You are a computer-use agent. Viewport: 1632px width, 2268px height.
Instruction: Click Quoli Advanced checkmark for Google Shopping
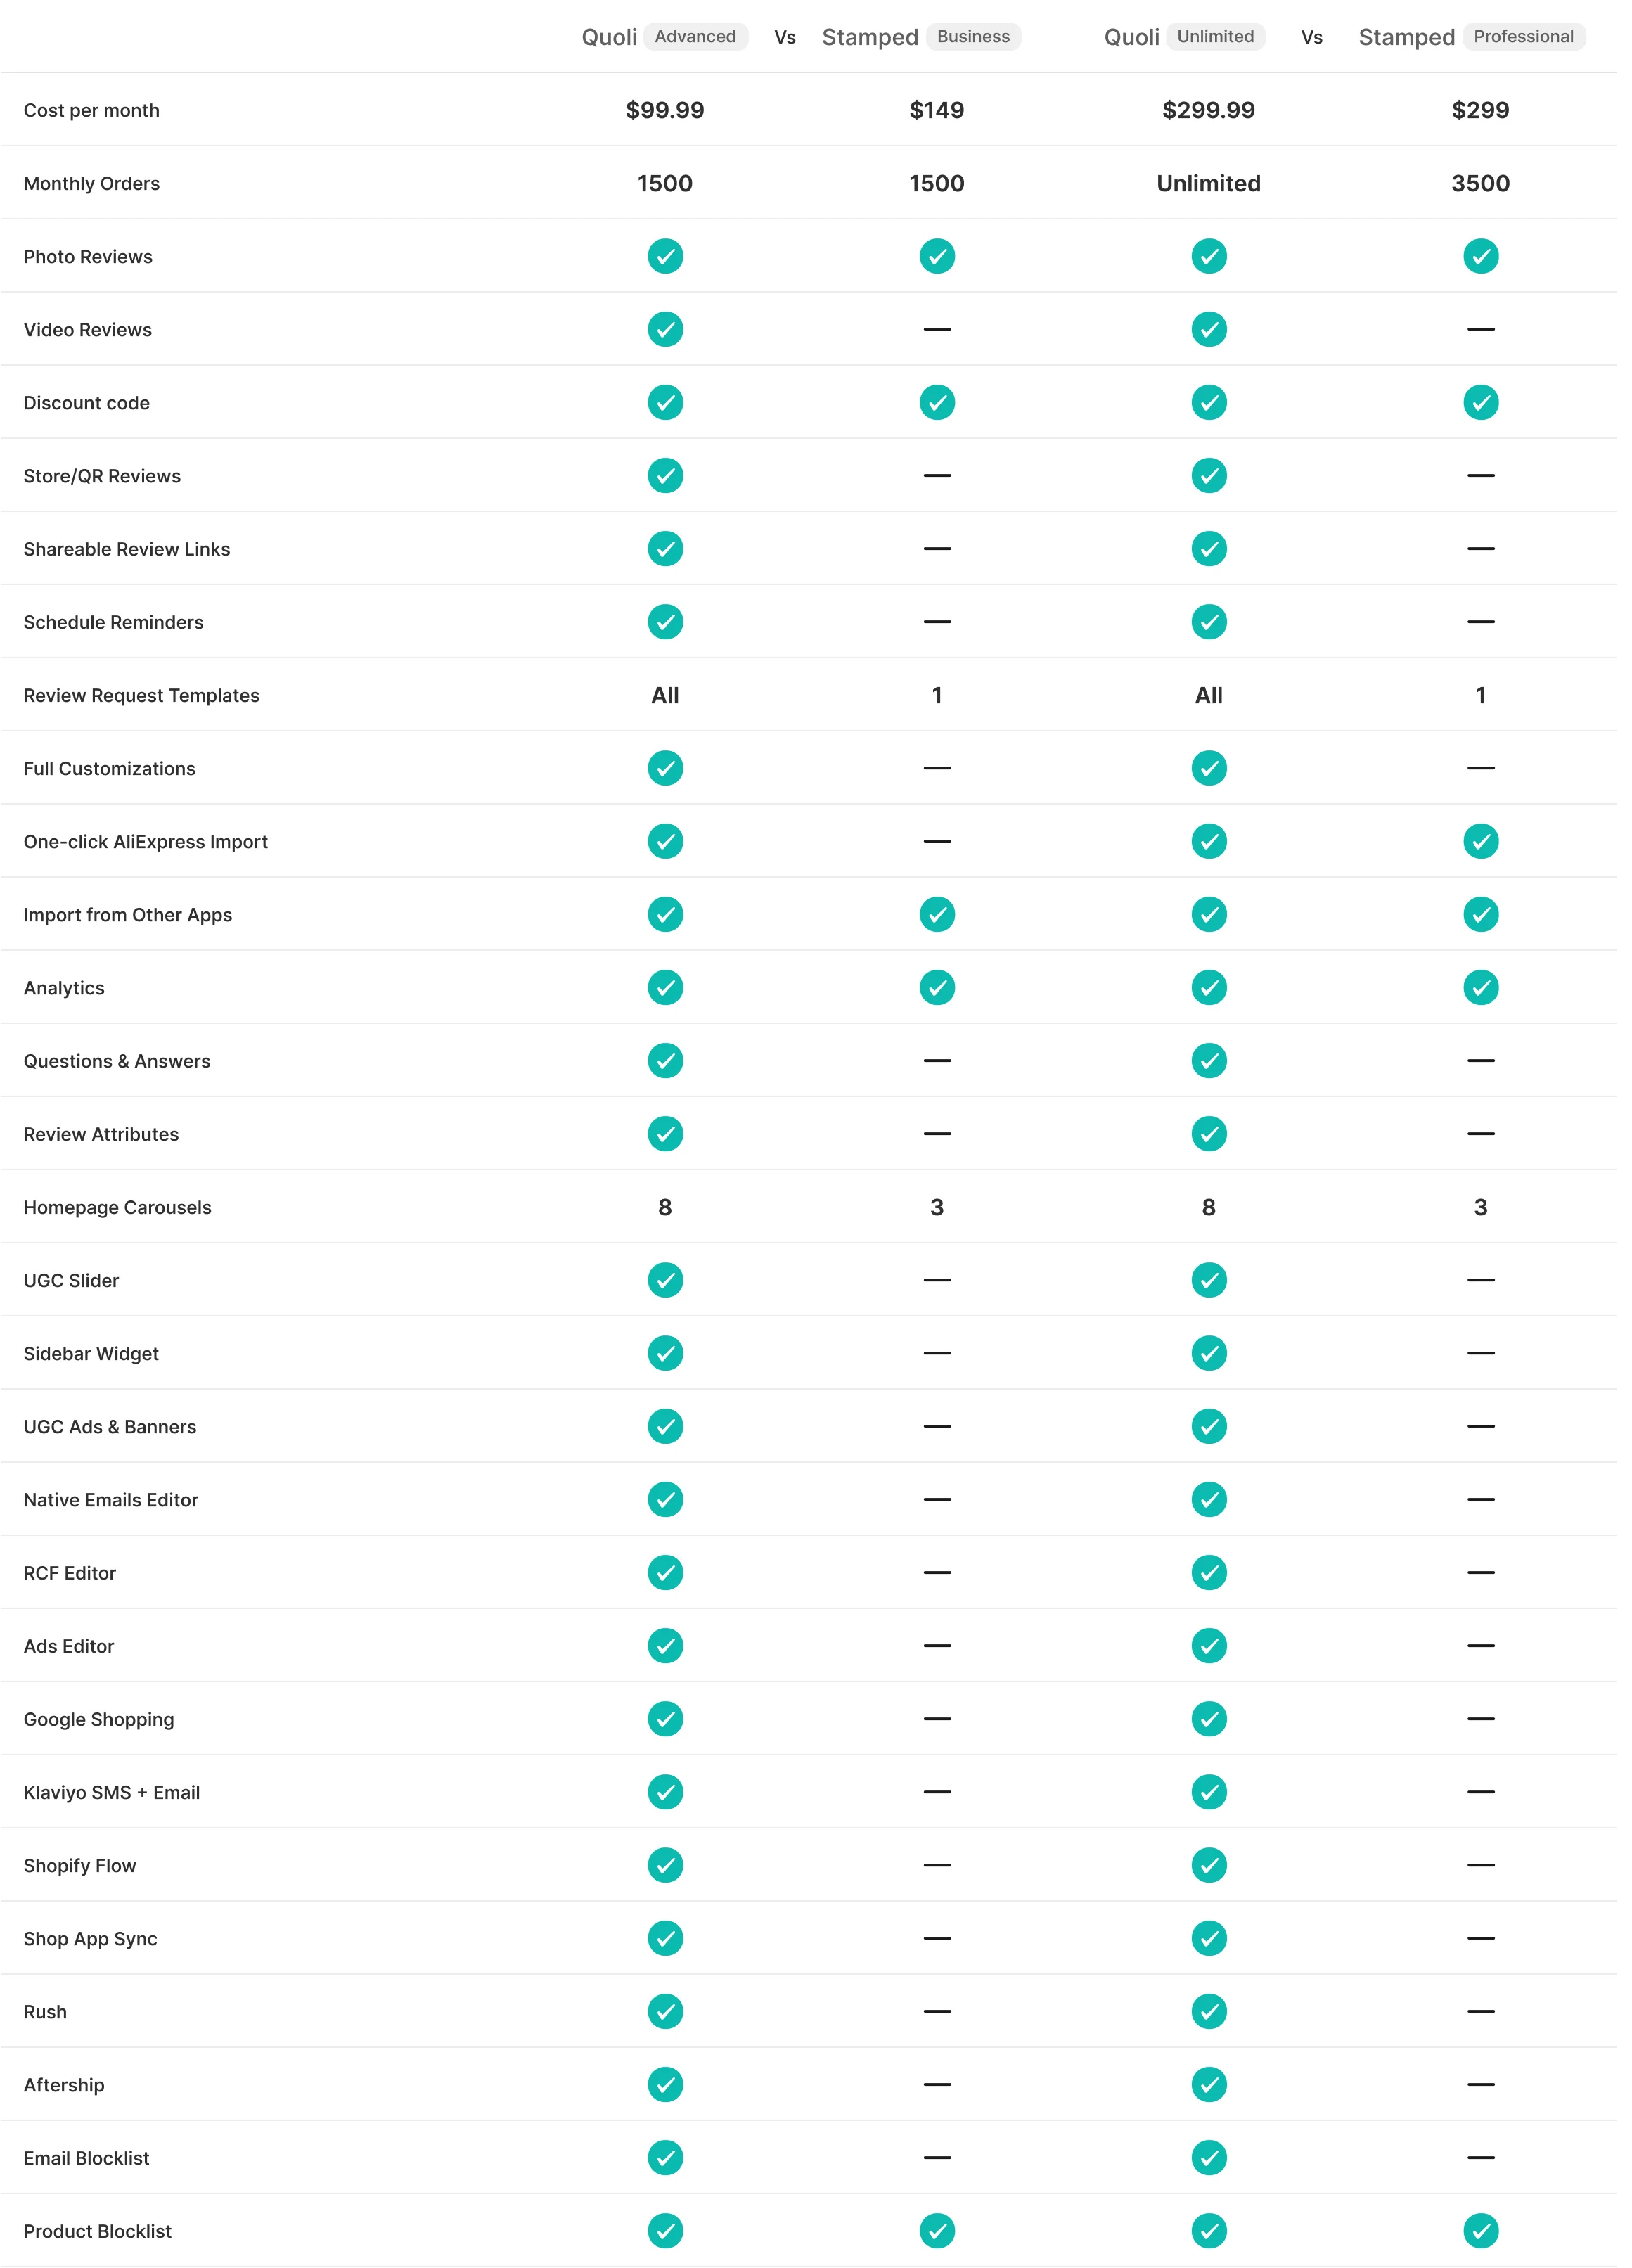(x=665, y=1719)
